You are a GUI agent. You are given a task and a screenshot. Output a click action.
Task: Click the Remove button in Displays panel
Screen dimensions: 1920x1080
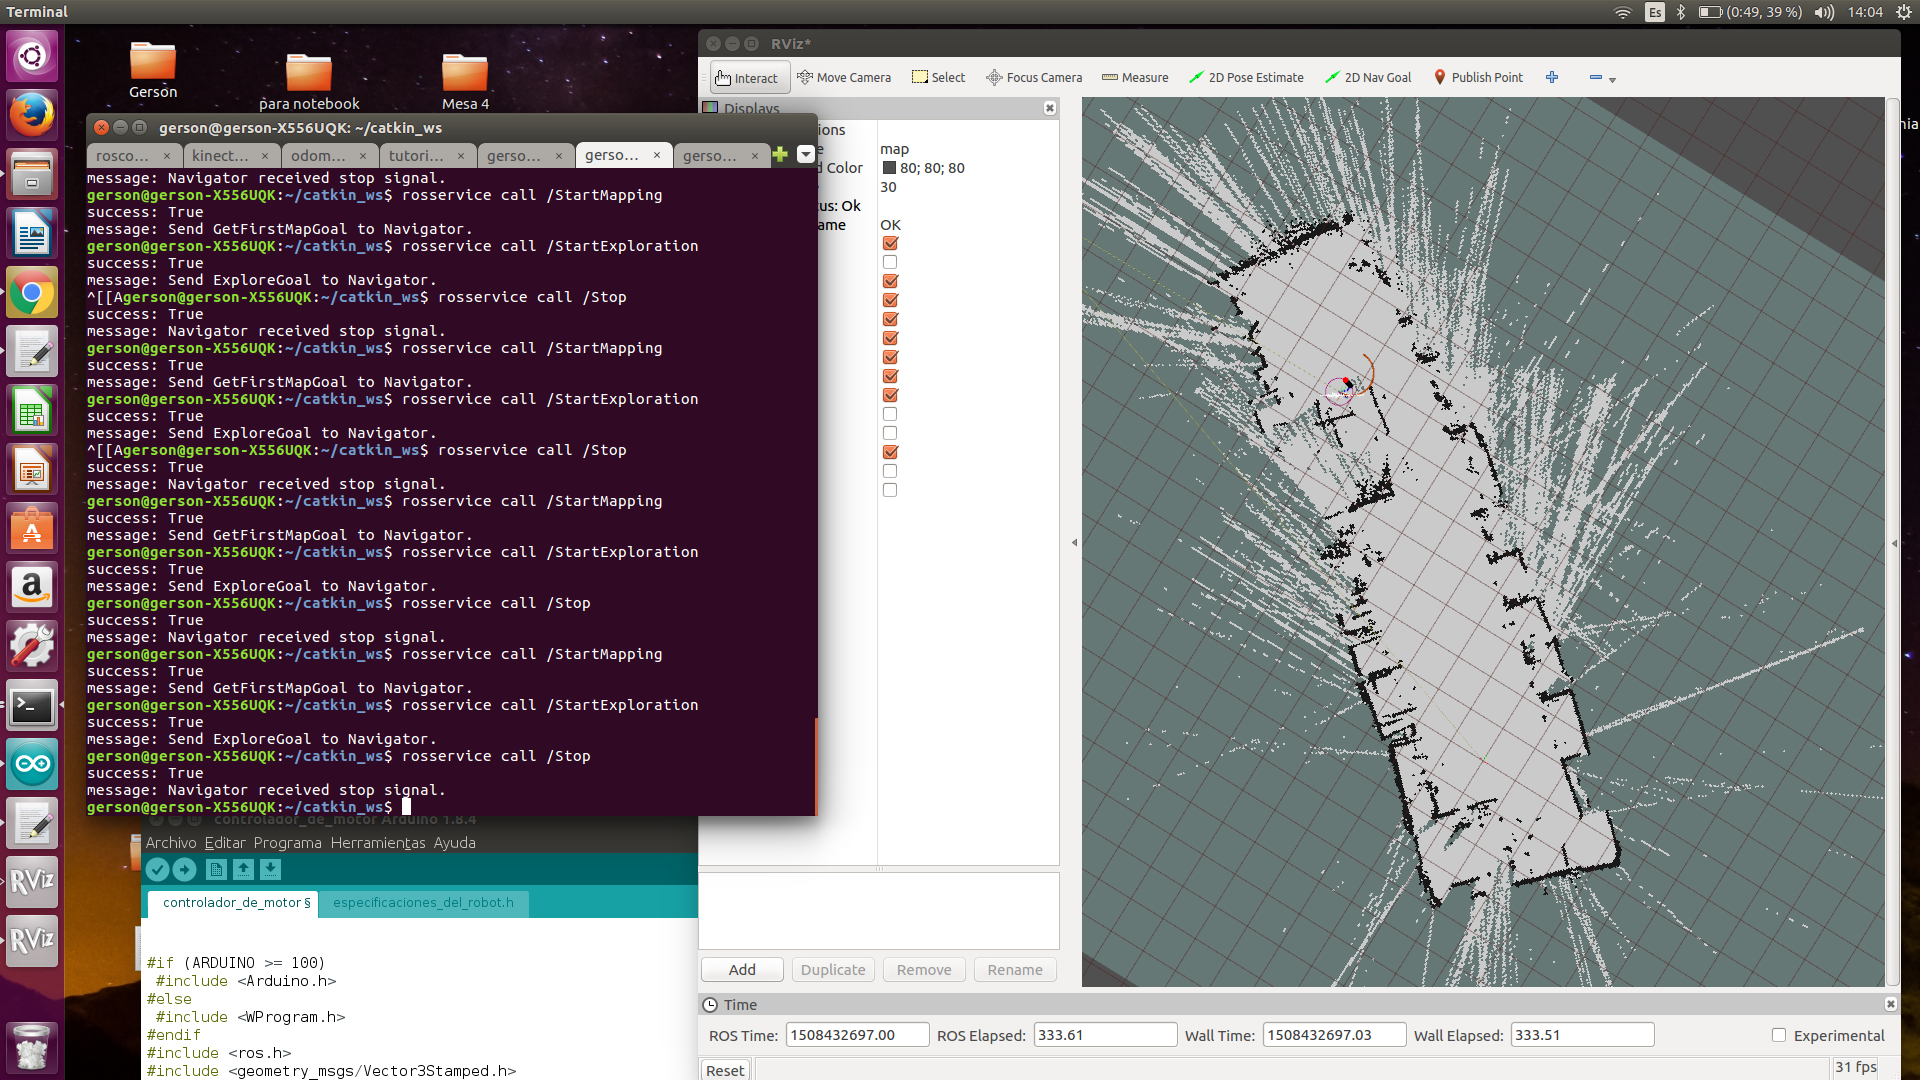click(922, 969)
